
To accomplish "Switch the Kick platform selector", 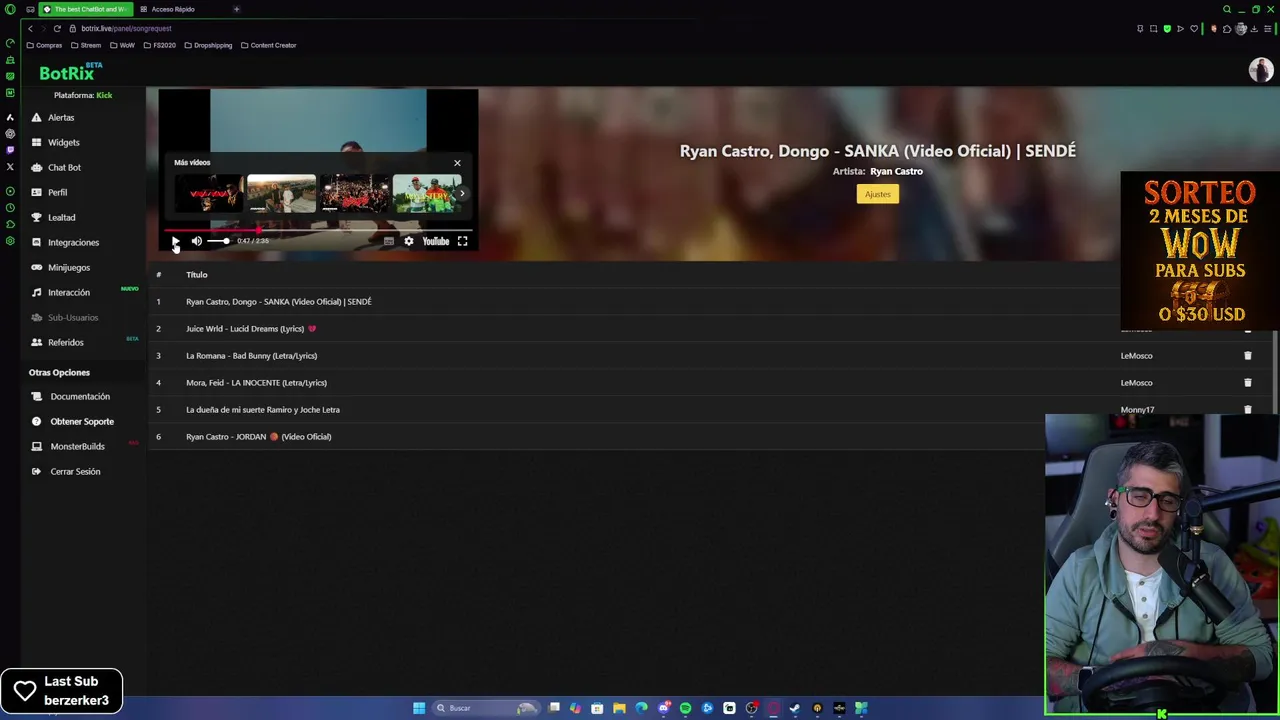I will pyautogui.click(x=104, y=95).
